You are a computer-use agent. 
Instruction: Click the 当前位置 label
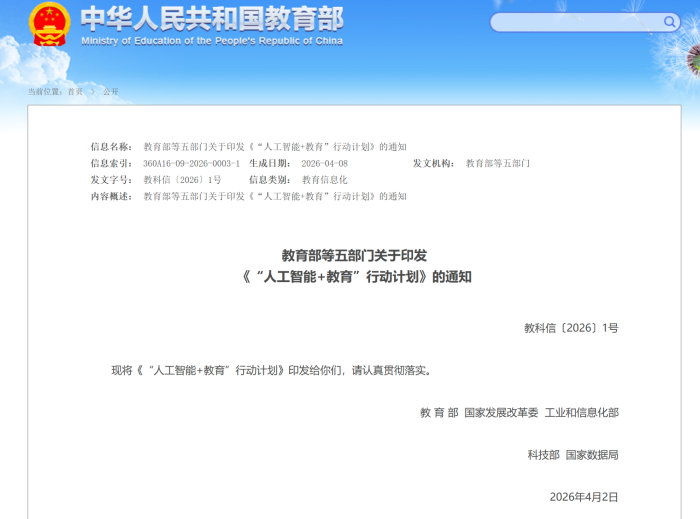coord(45,91)
